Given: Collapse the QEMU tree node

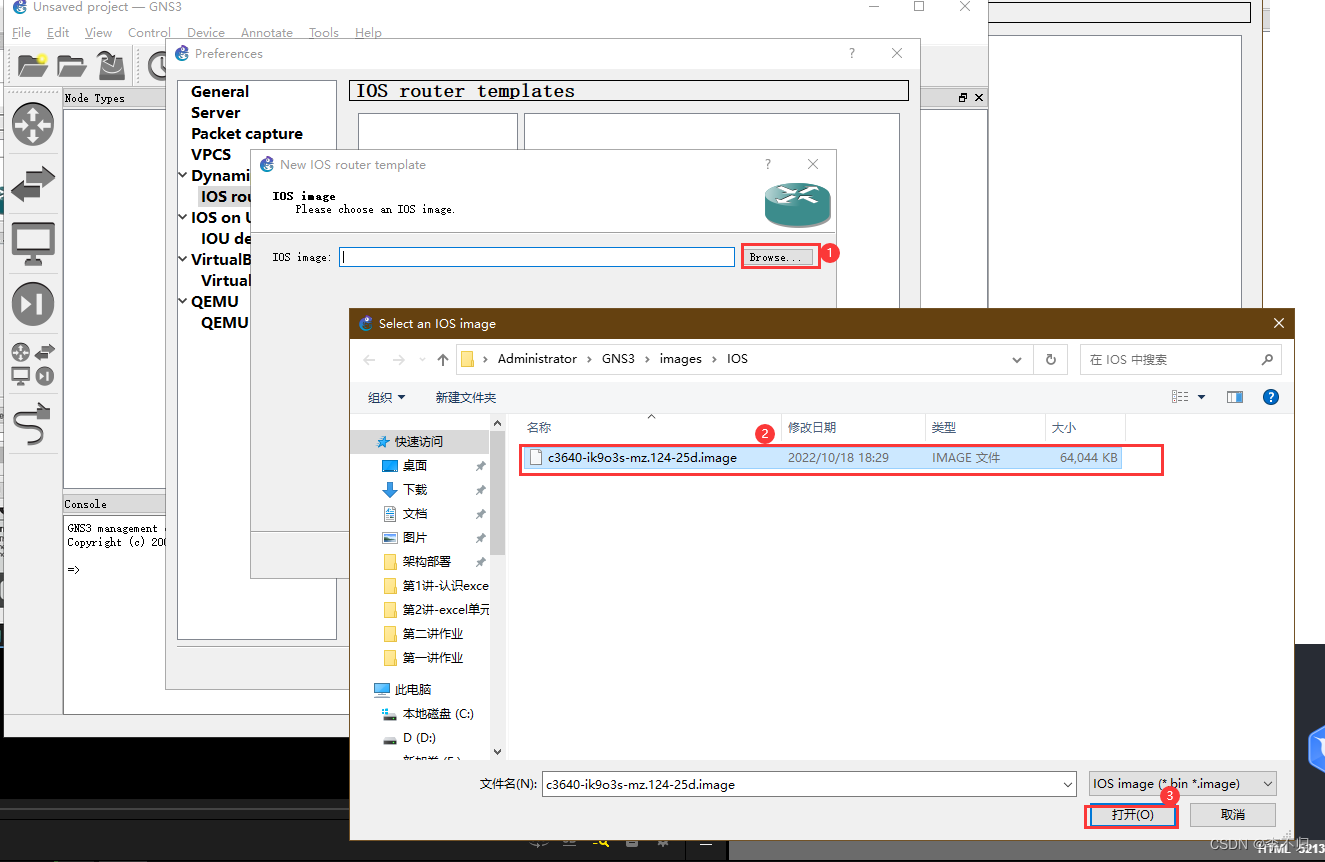Looking at the screenshot, I should pos(183,301).
